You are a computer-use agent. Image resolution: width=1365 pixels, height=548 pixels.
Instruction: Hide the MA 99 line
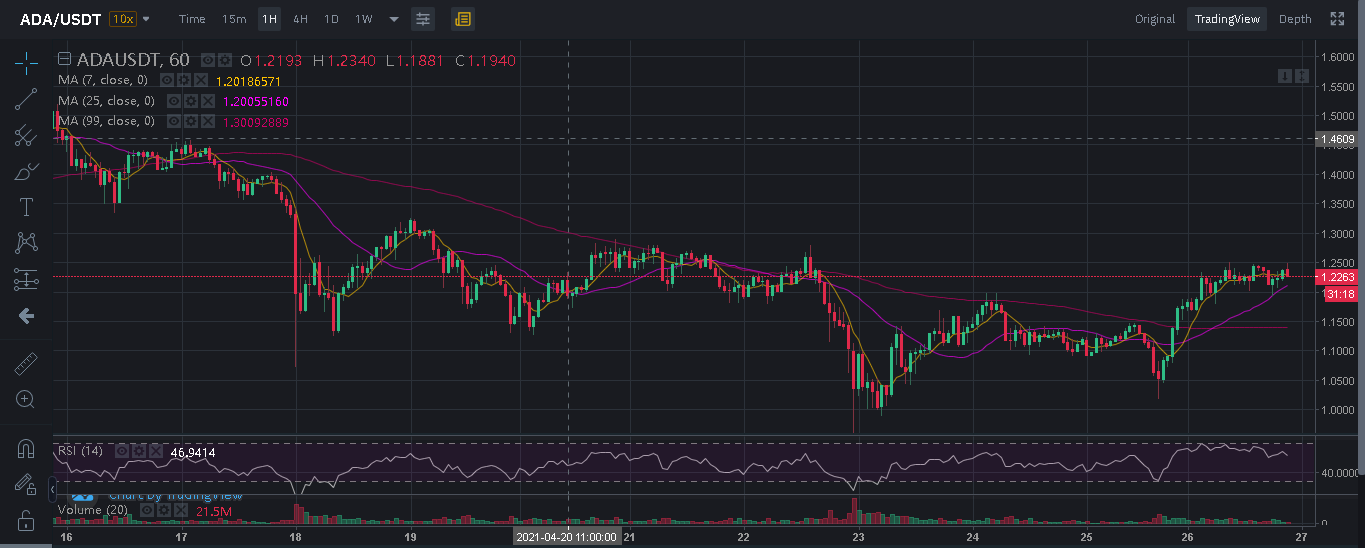tap(174, 121)
